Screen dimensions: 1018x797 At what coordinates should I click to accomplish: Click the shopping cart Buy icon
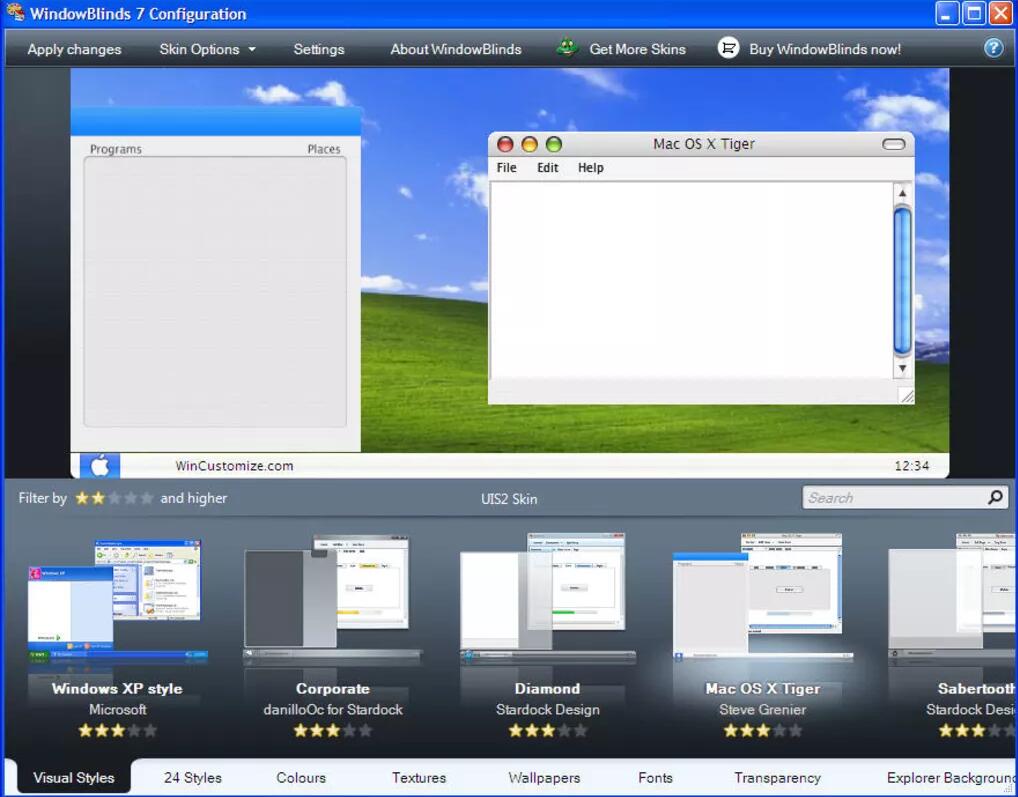tap(729, 48)
